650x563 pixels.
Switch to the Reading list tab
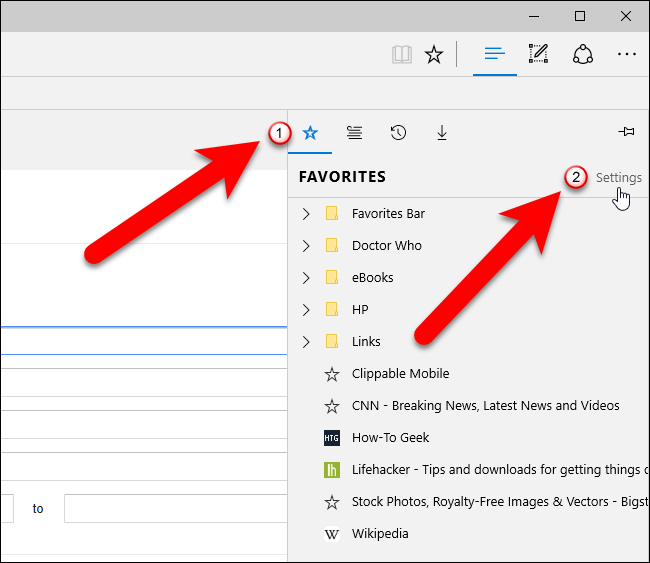[354, 132]
